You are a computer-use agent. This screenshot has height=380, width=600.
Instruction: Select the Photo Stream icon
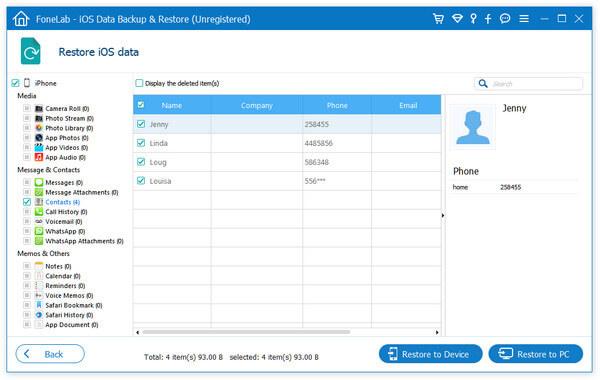click(x=39, y=118)
